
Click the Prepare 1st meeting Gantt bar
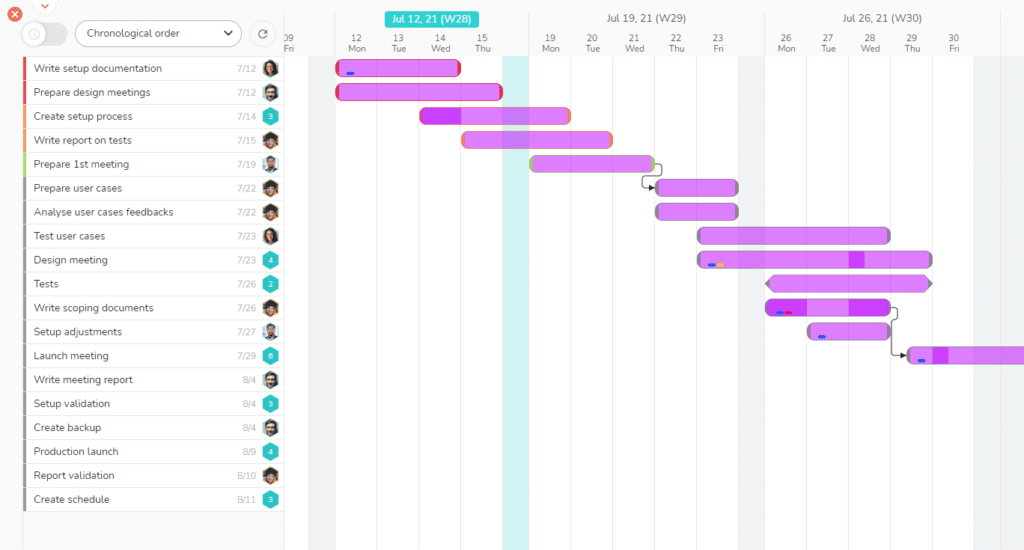pyautogui.click(x=592, y=164)
